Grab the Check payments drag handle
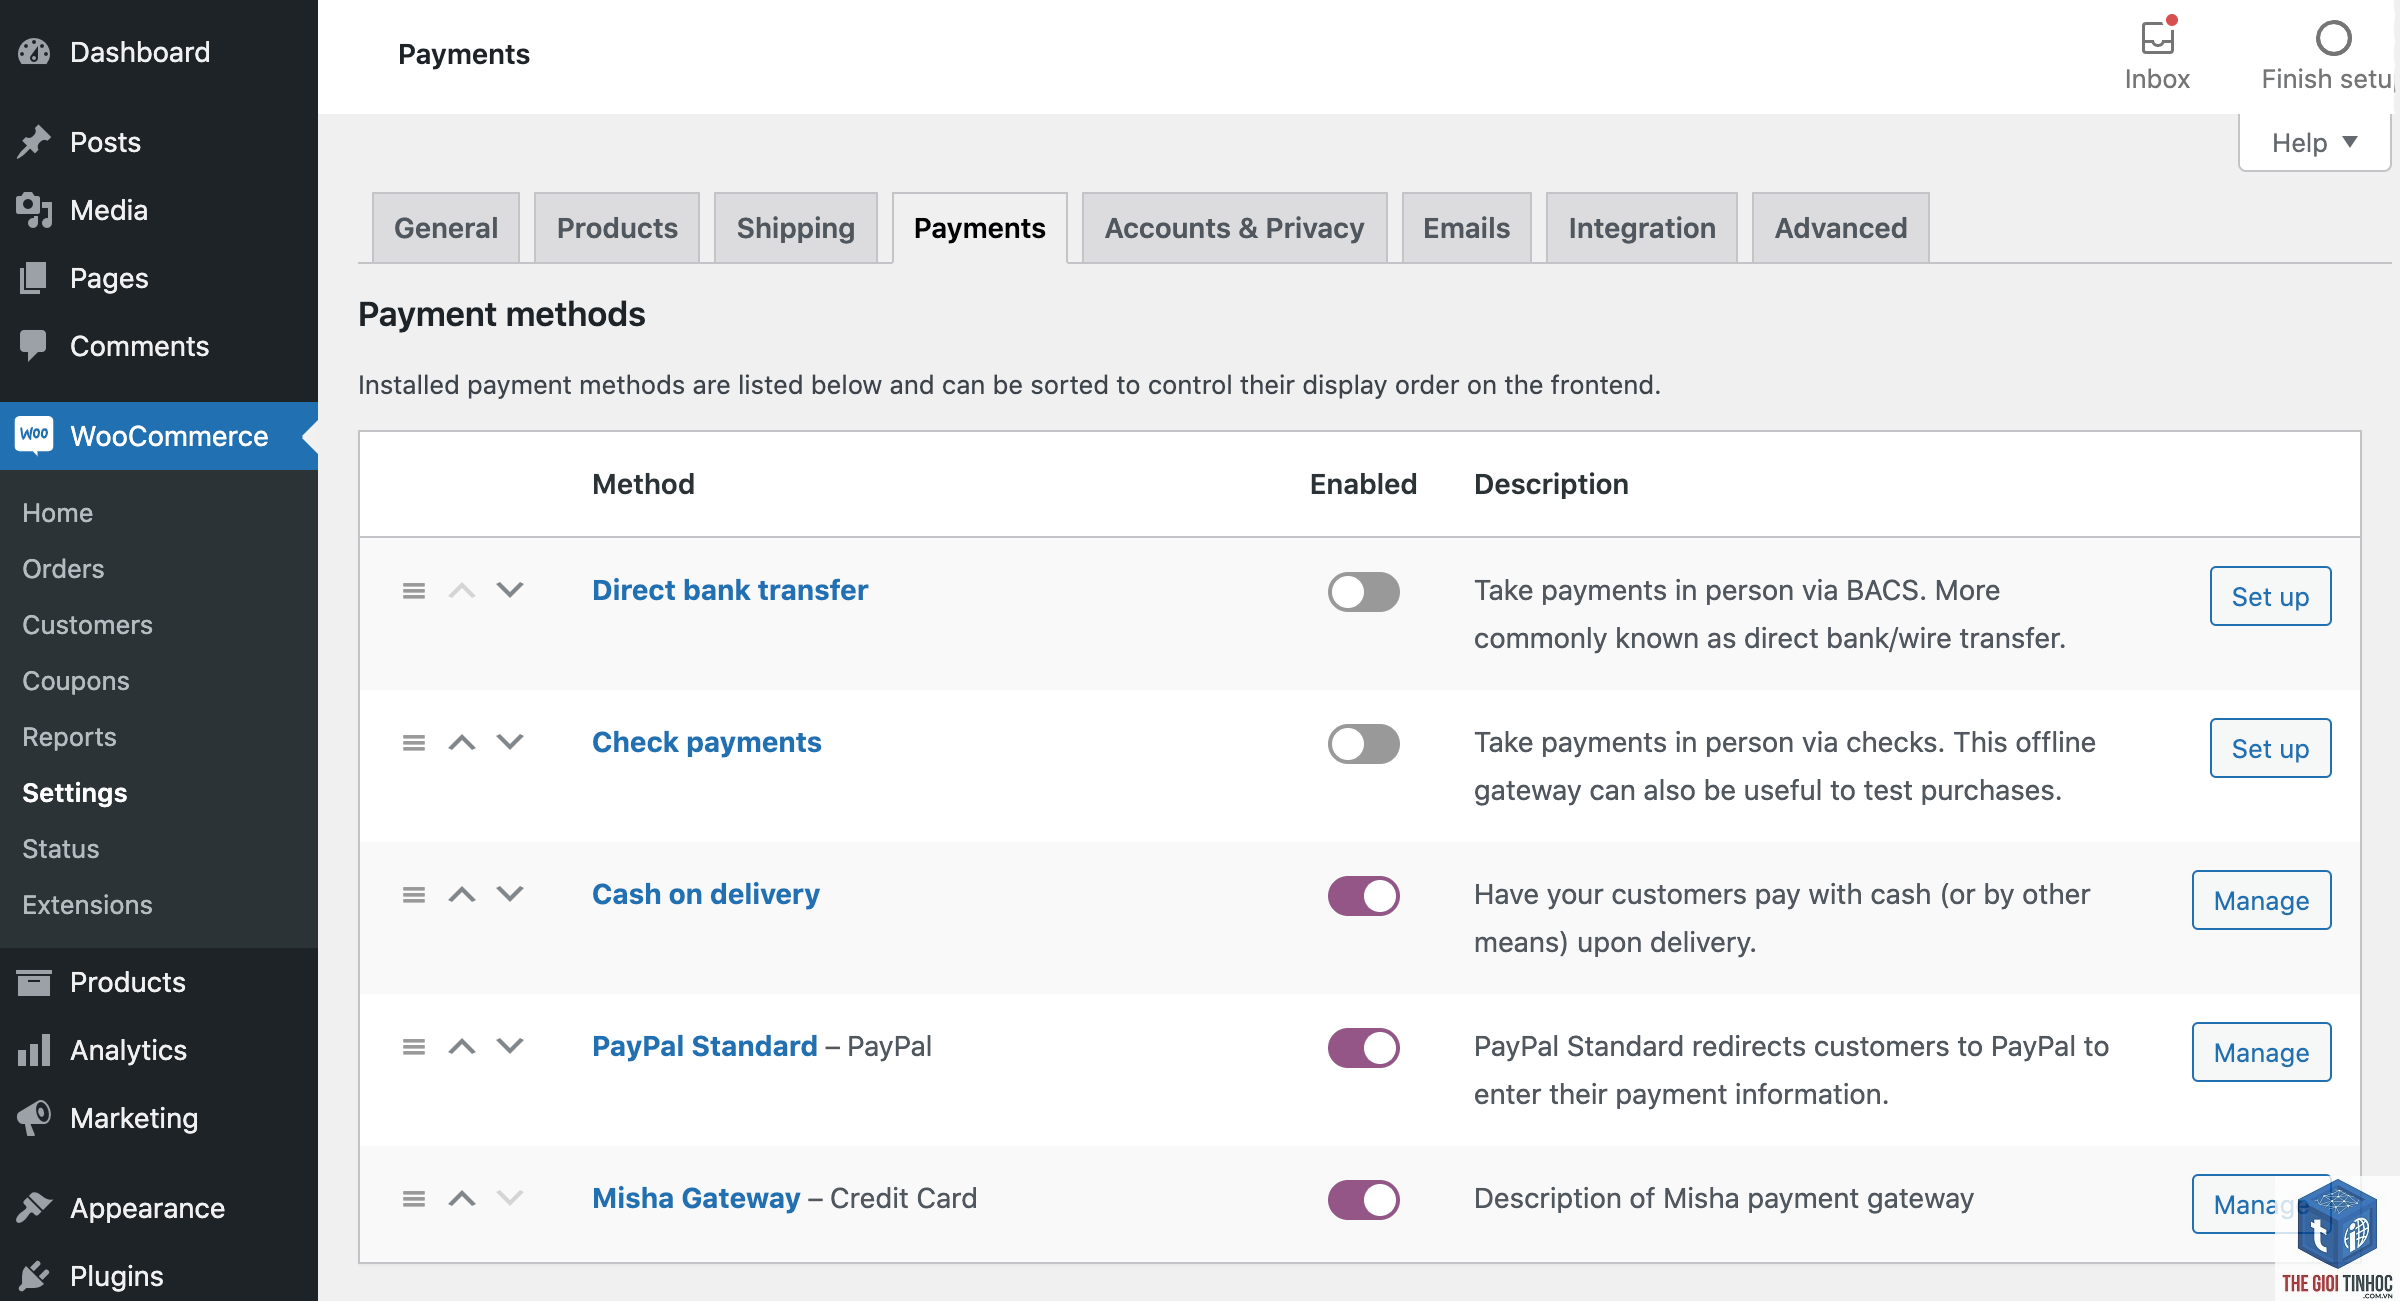 tap(414, 743)
